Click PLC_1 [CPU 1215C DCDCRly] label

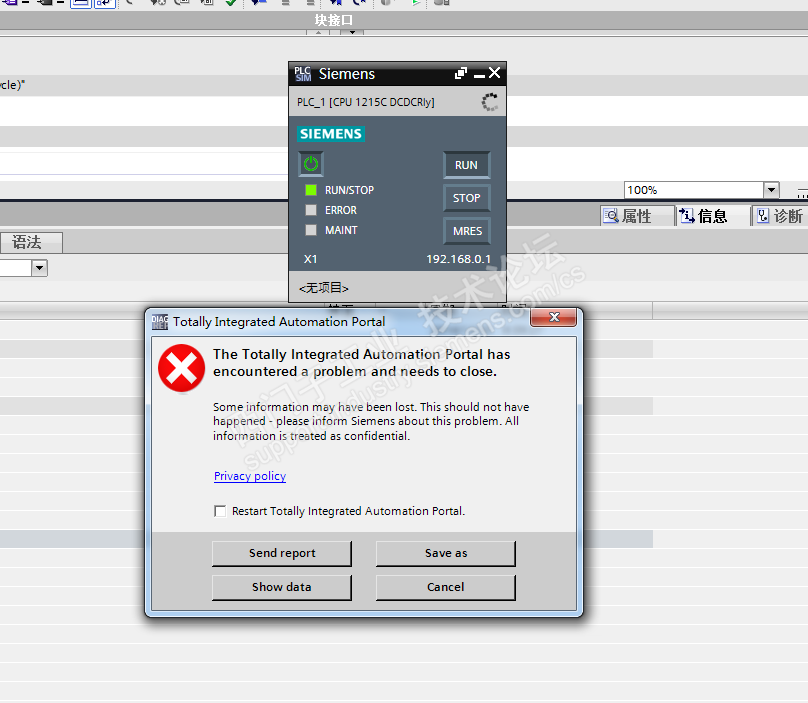point(365,102)
